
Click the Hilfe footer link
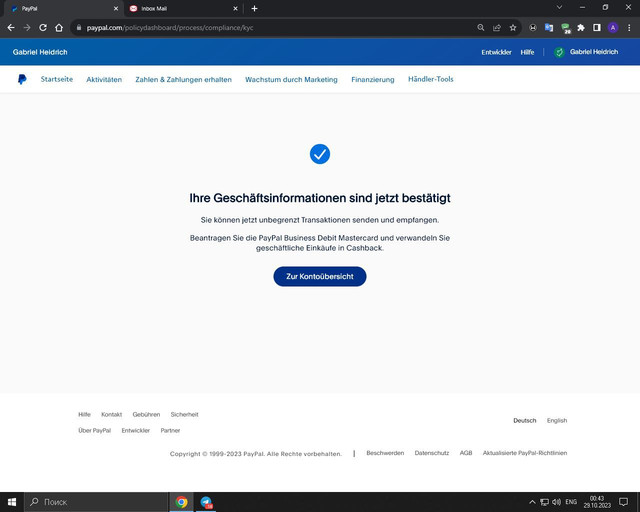[x=84, y=414]
